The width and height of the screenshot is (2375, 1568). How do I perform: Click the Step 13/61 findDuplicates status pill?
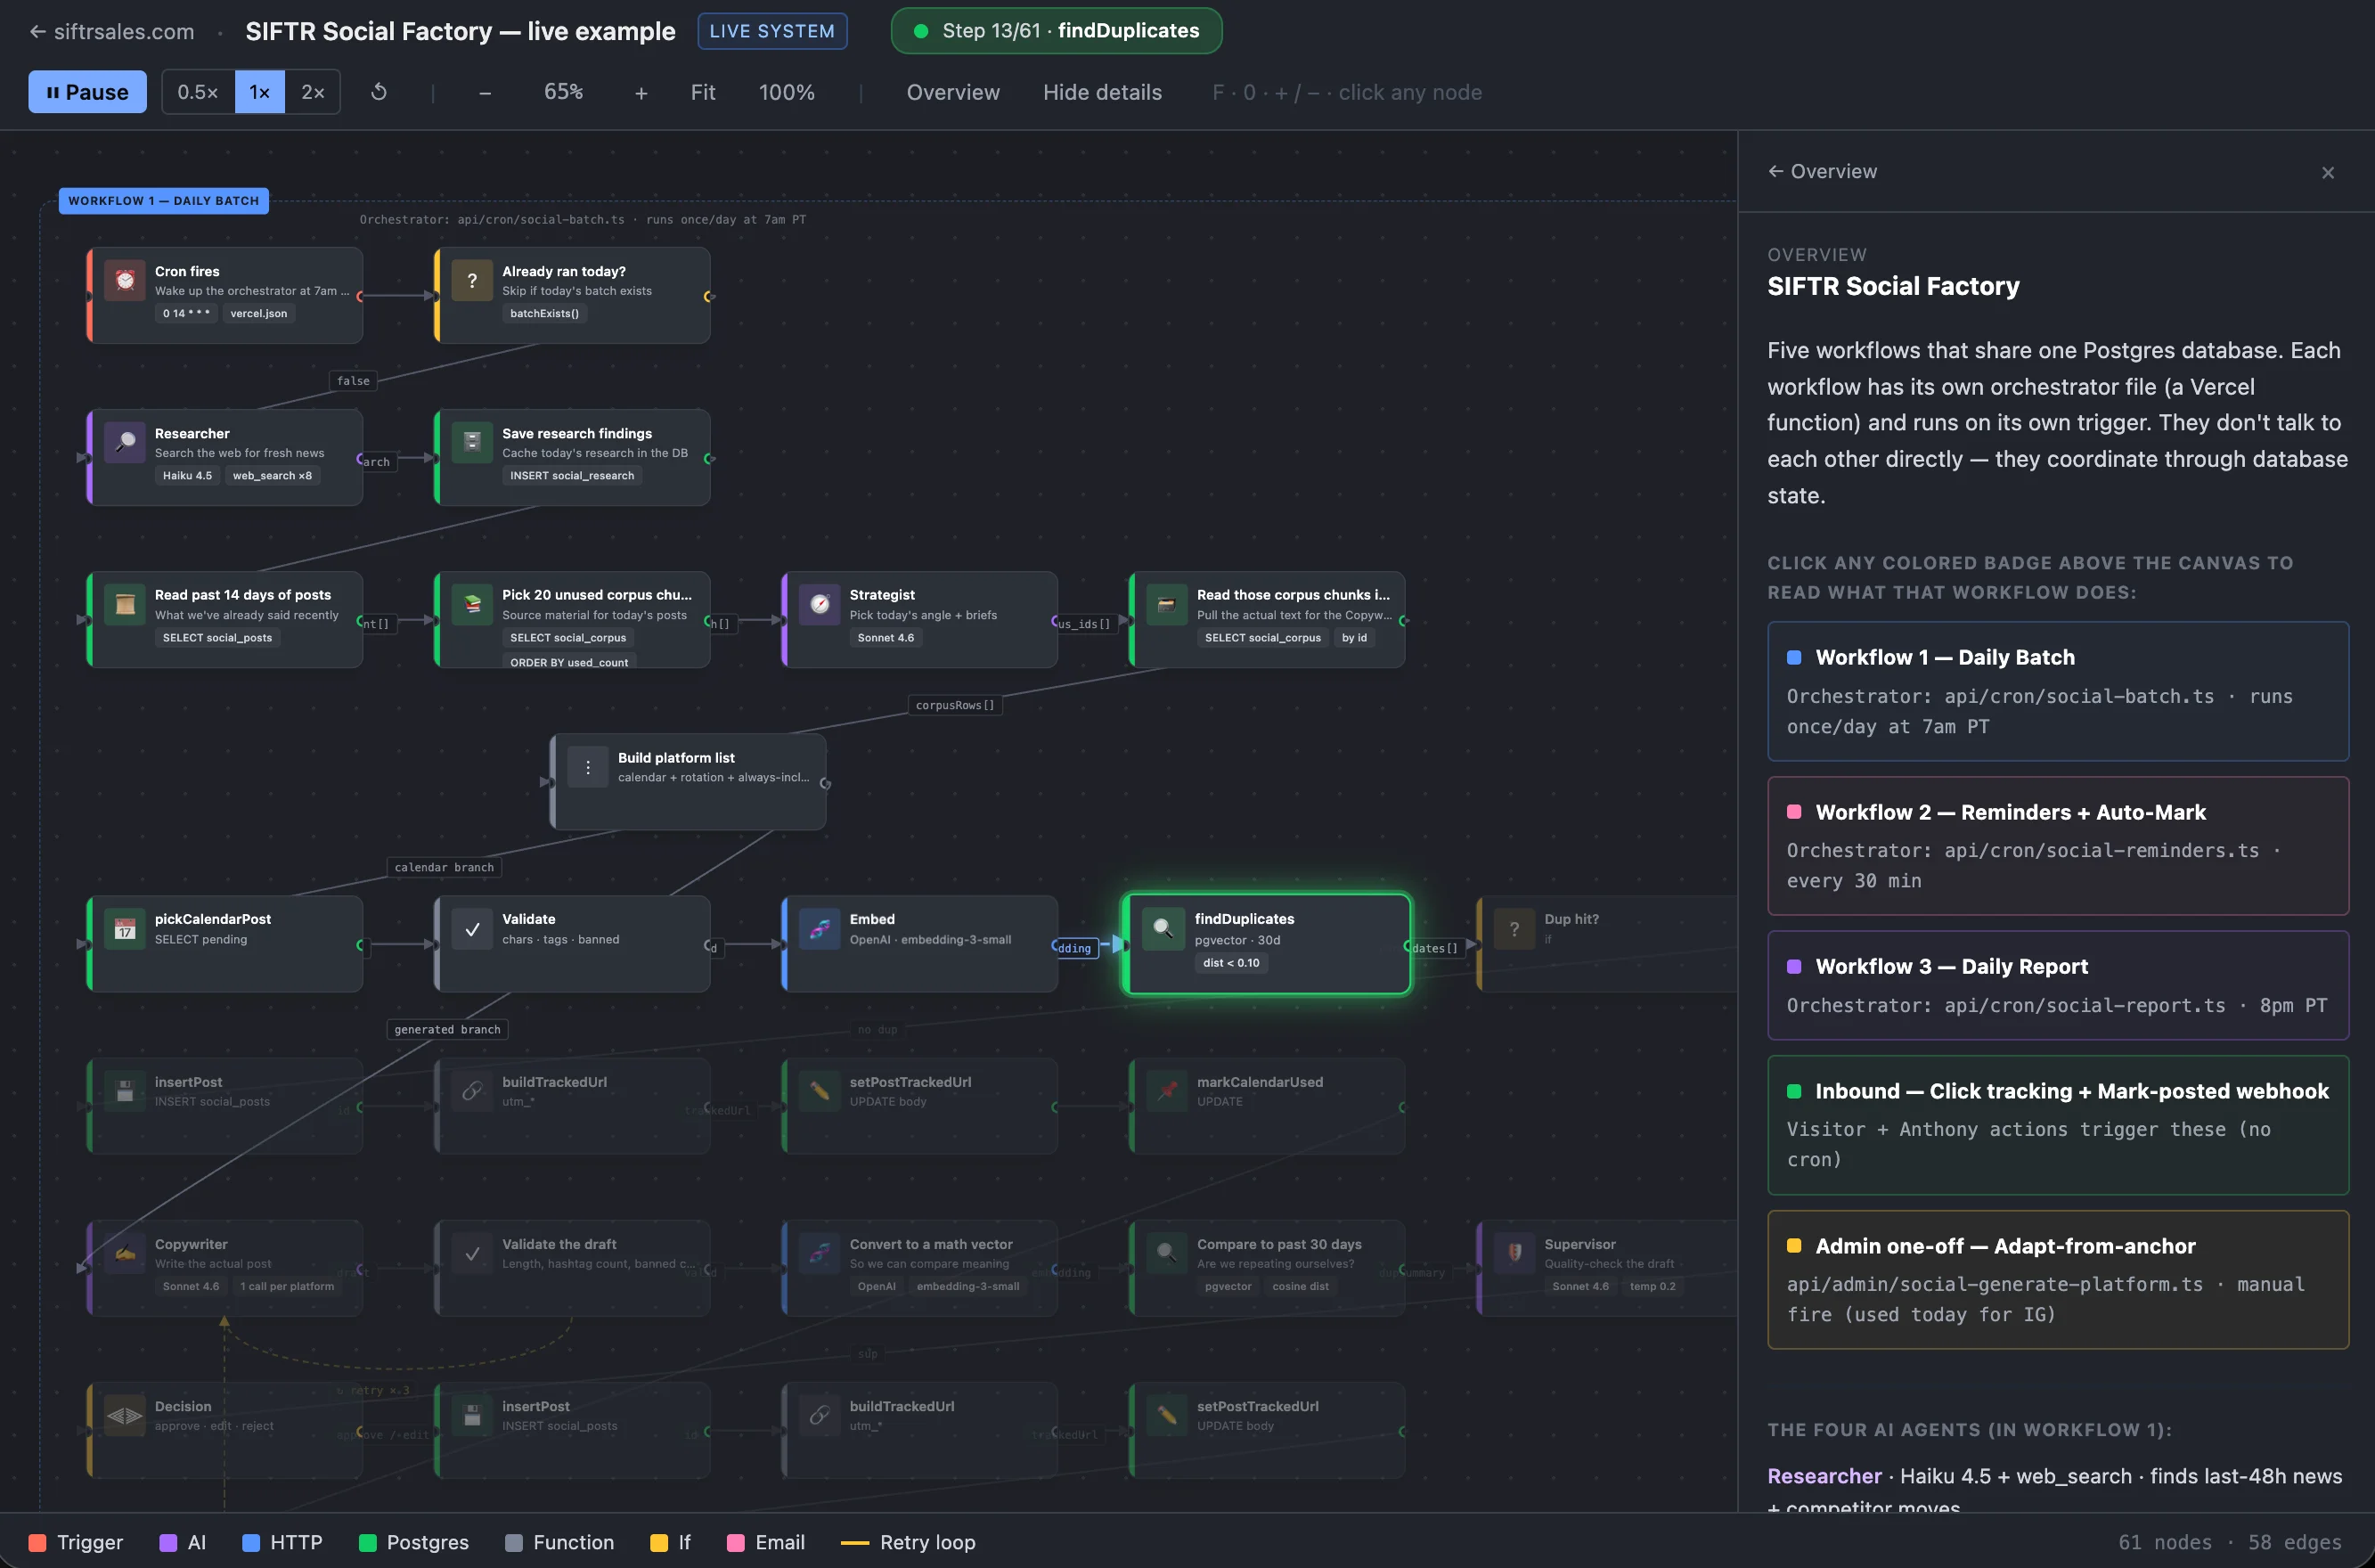pos(1056,31)
